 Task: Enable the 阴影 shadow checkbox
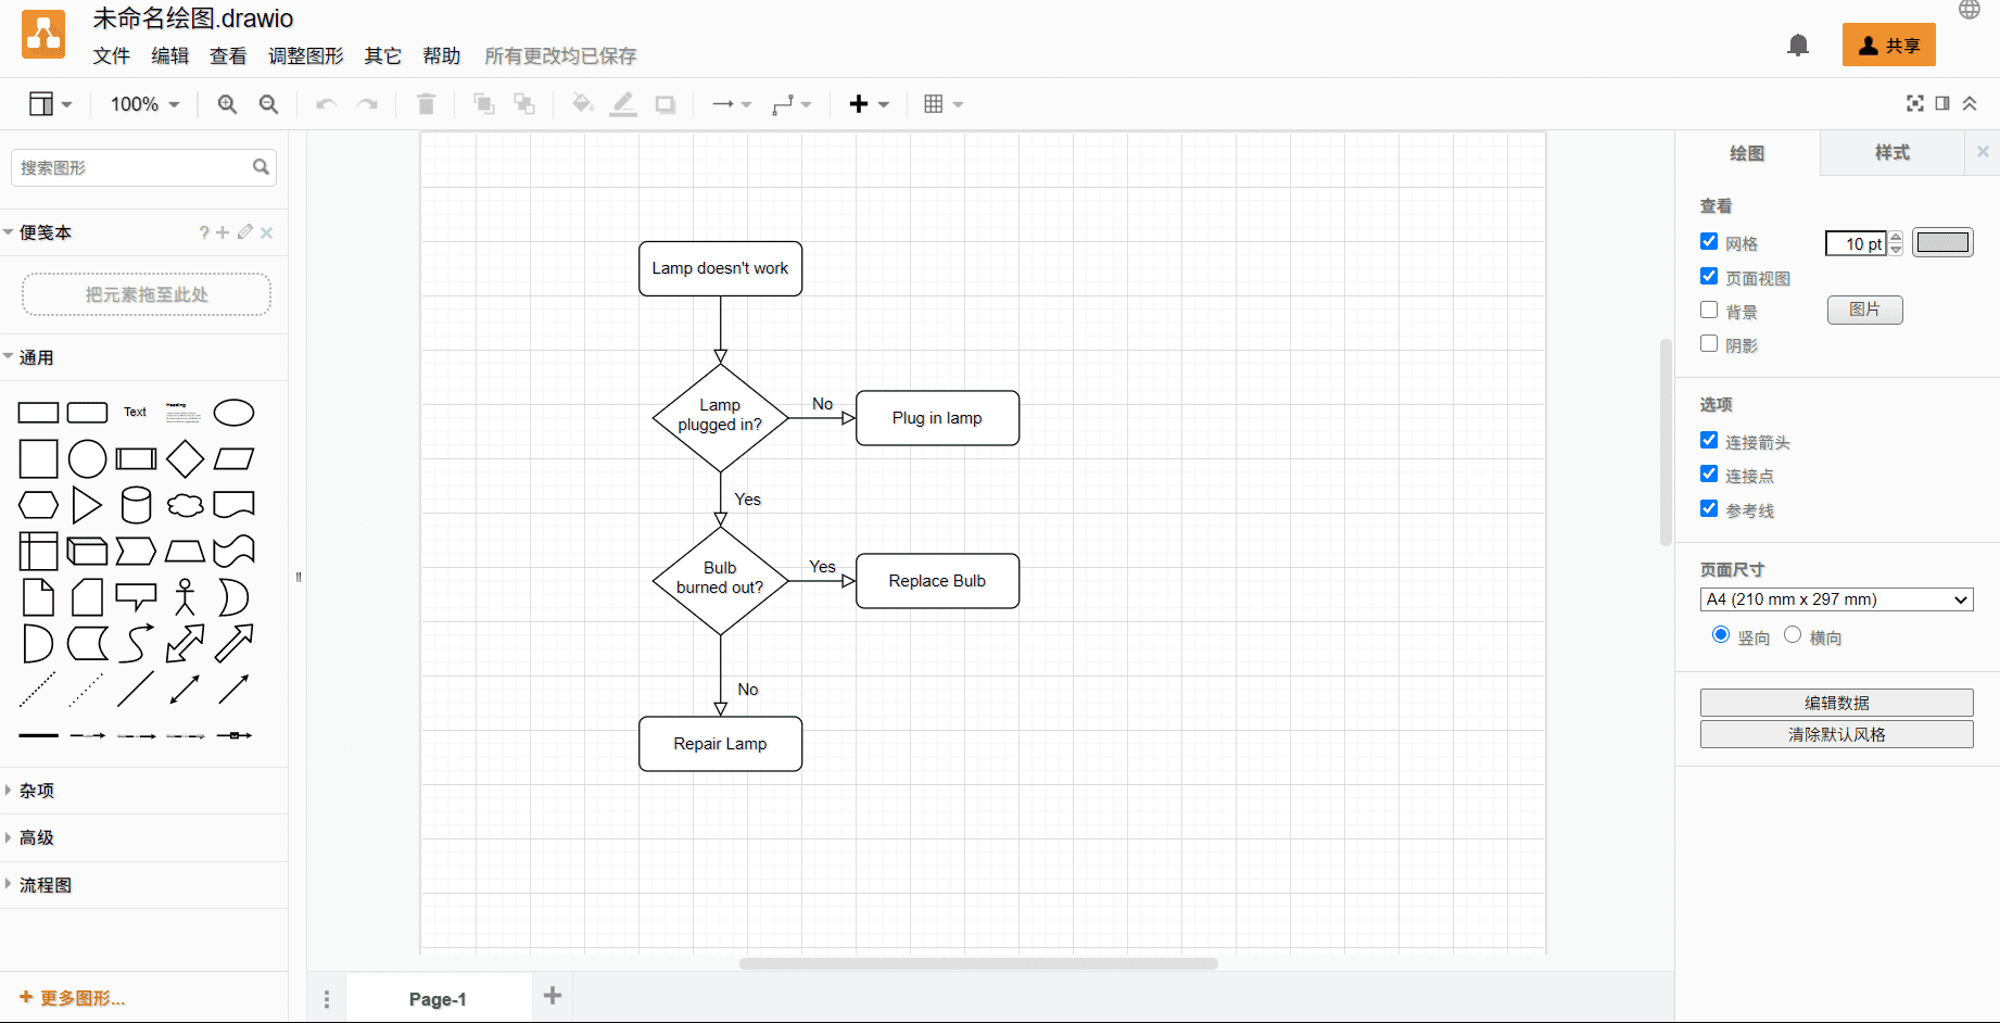(x=1709, y=344)
